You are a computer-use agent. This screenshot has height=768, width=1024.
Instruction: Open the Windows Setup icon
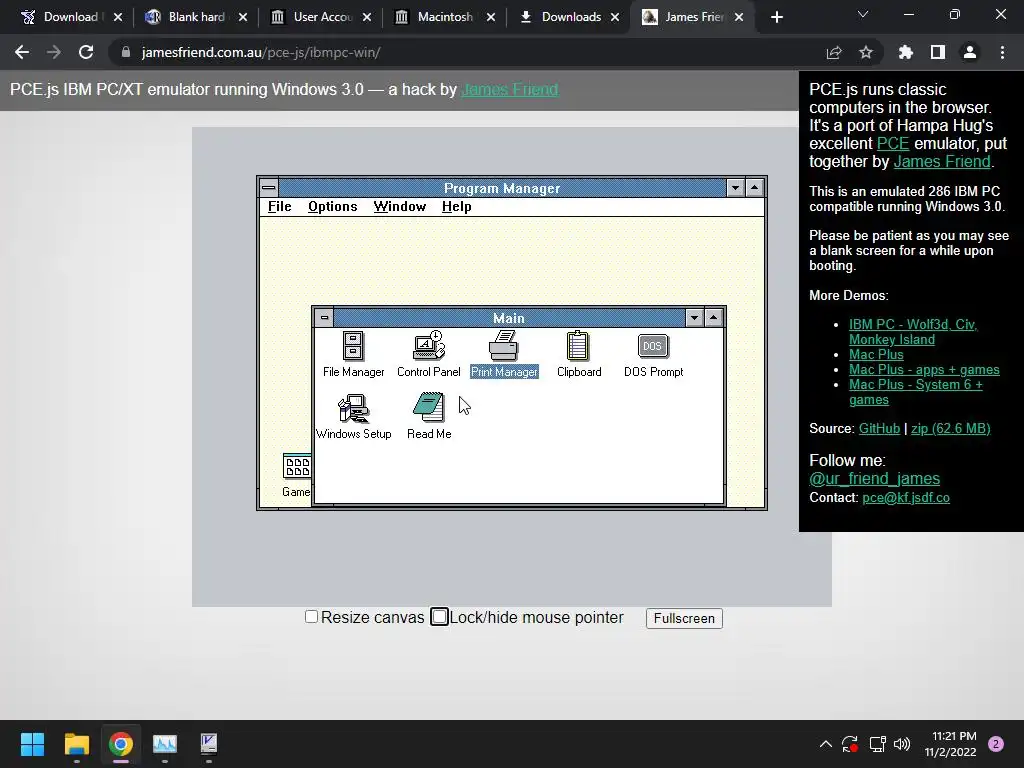click(353, 417)
